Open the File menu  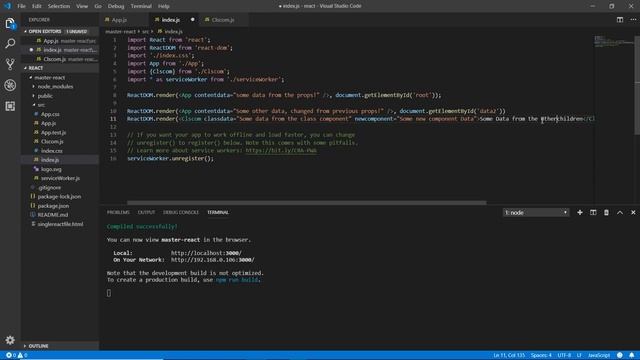click(21, 6)
